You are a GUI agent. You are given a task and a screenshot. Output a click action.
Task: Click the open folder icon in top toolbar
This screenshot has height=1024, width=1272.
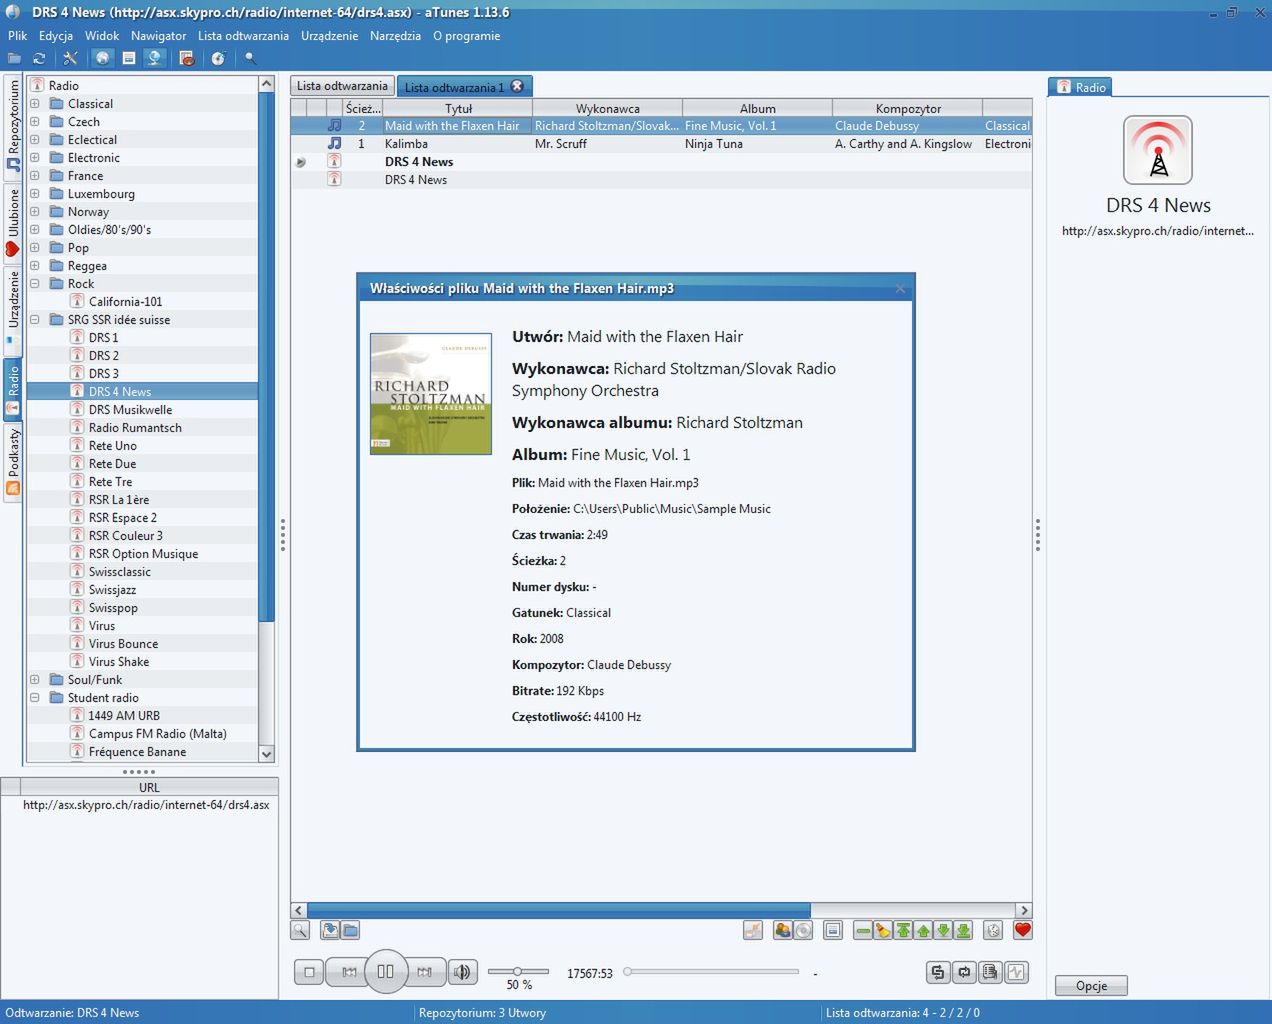tap(15, 59)
